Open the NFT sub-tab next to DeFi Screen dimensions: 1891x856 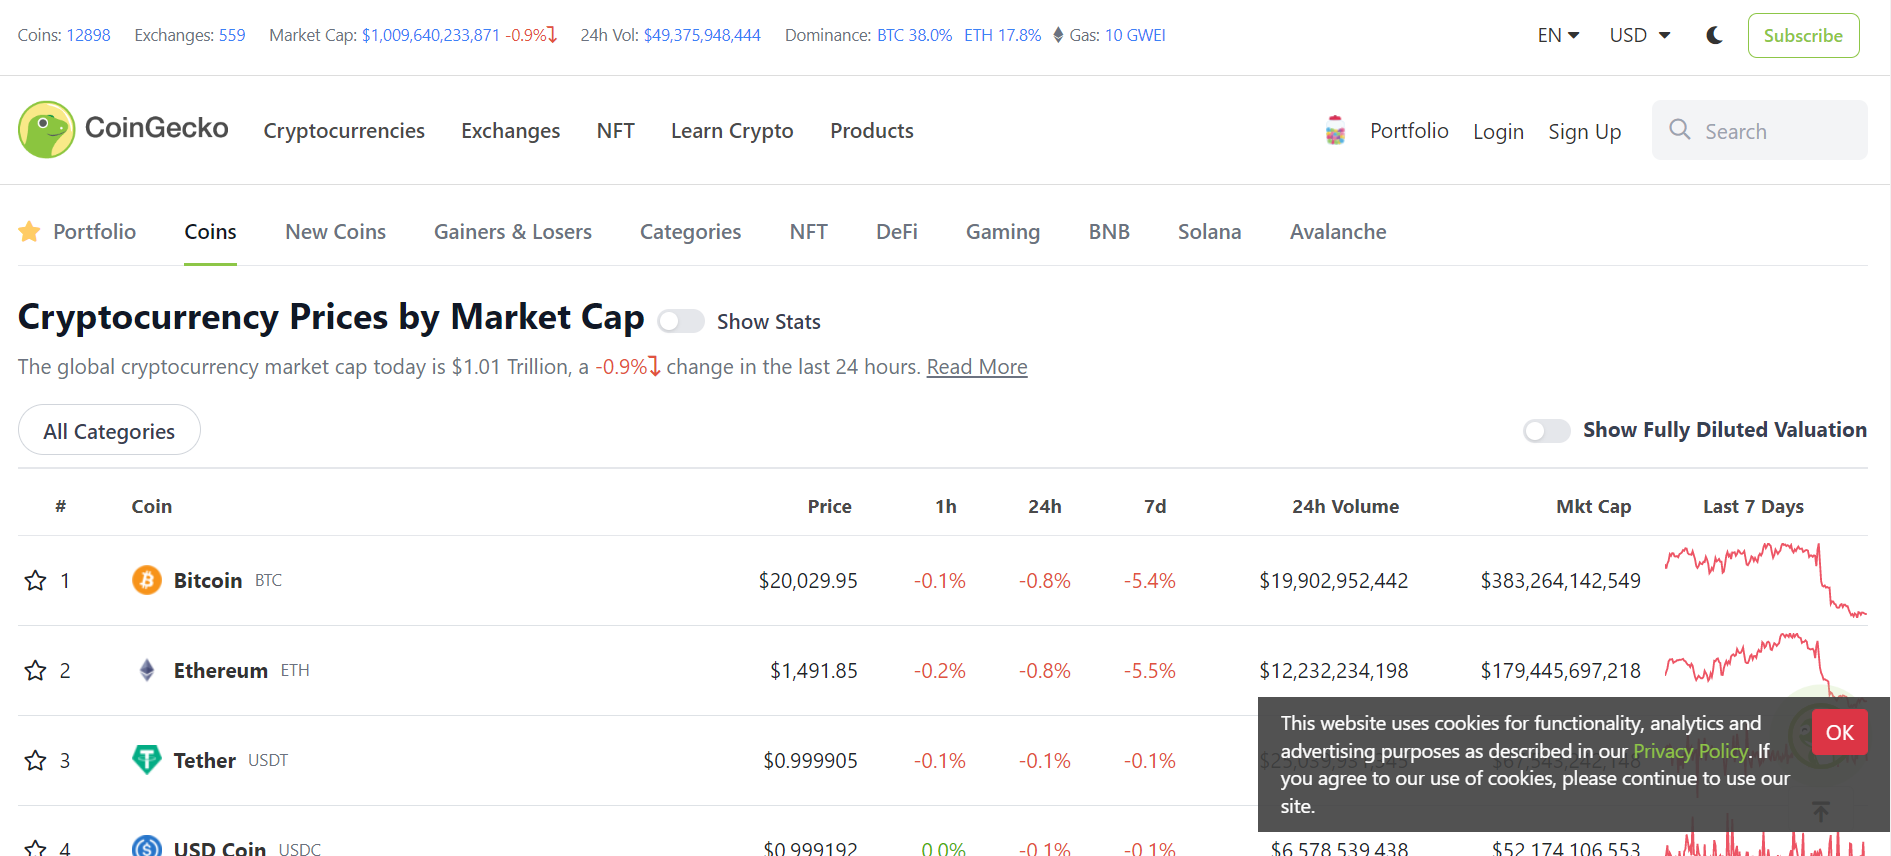[x=808, y=232]
